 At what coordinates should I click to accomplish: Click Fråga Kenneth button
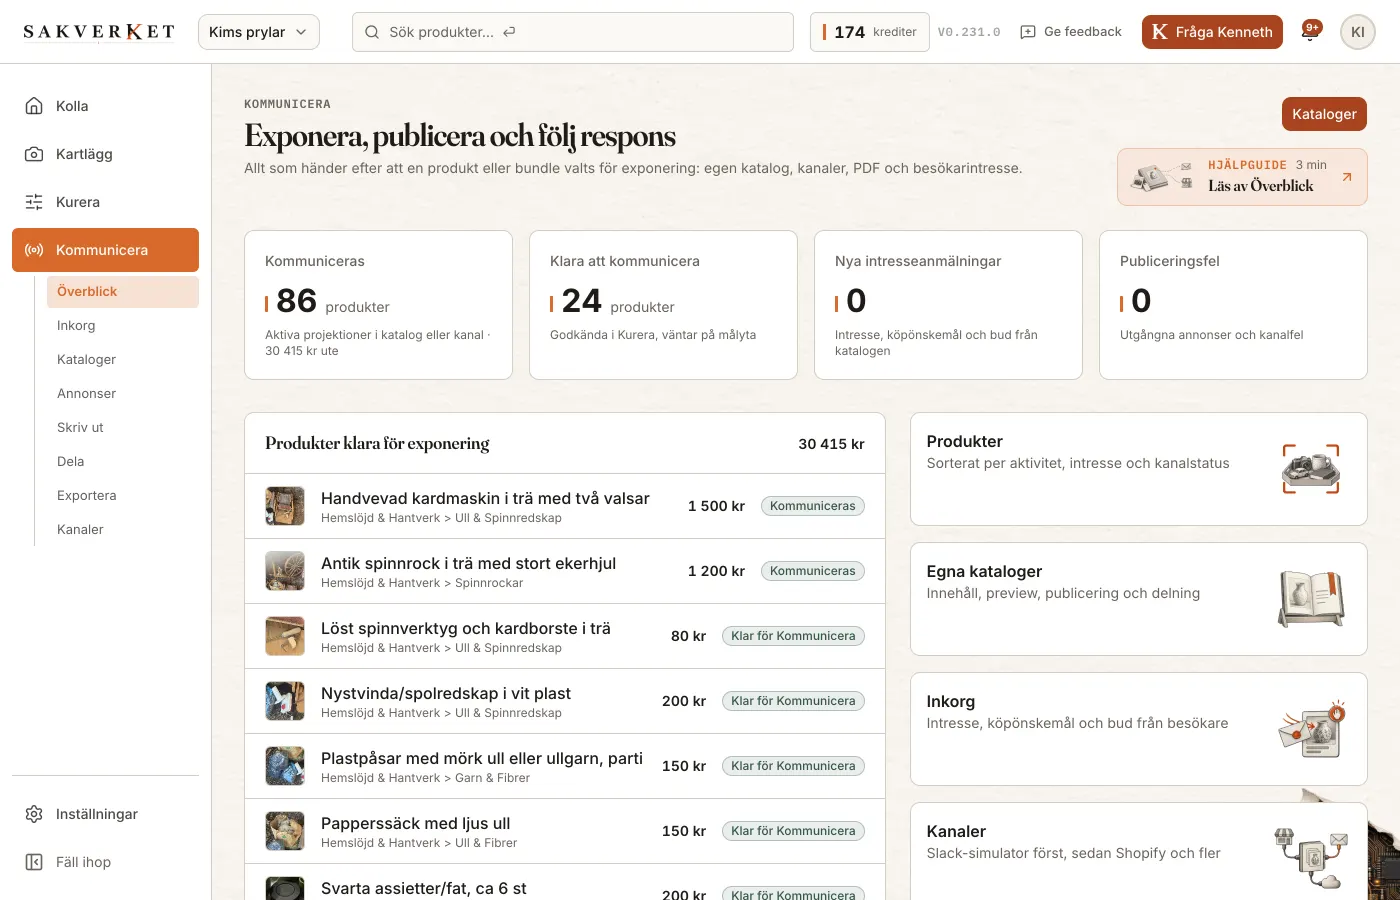1212,32
